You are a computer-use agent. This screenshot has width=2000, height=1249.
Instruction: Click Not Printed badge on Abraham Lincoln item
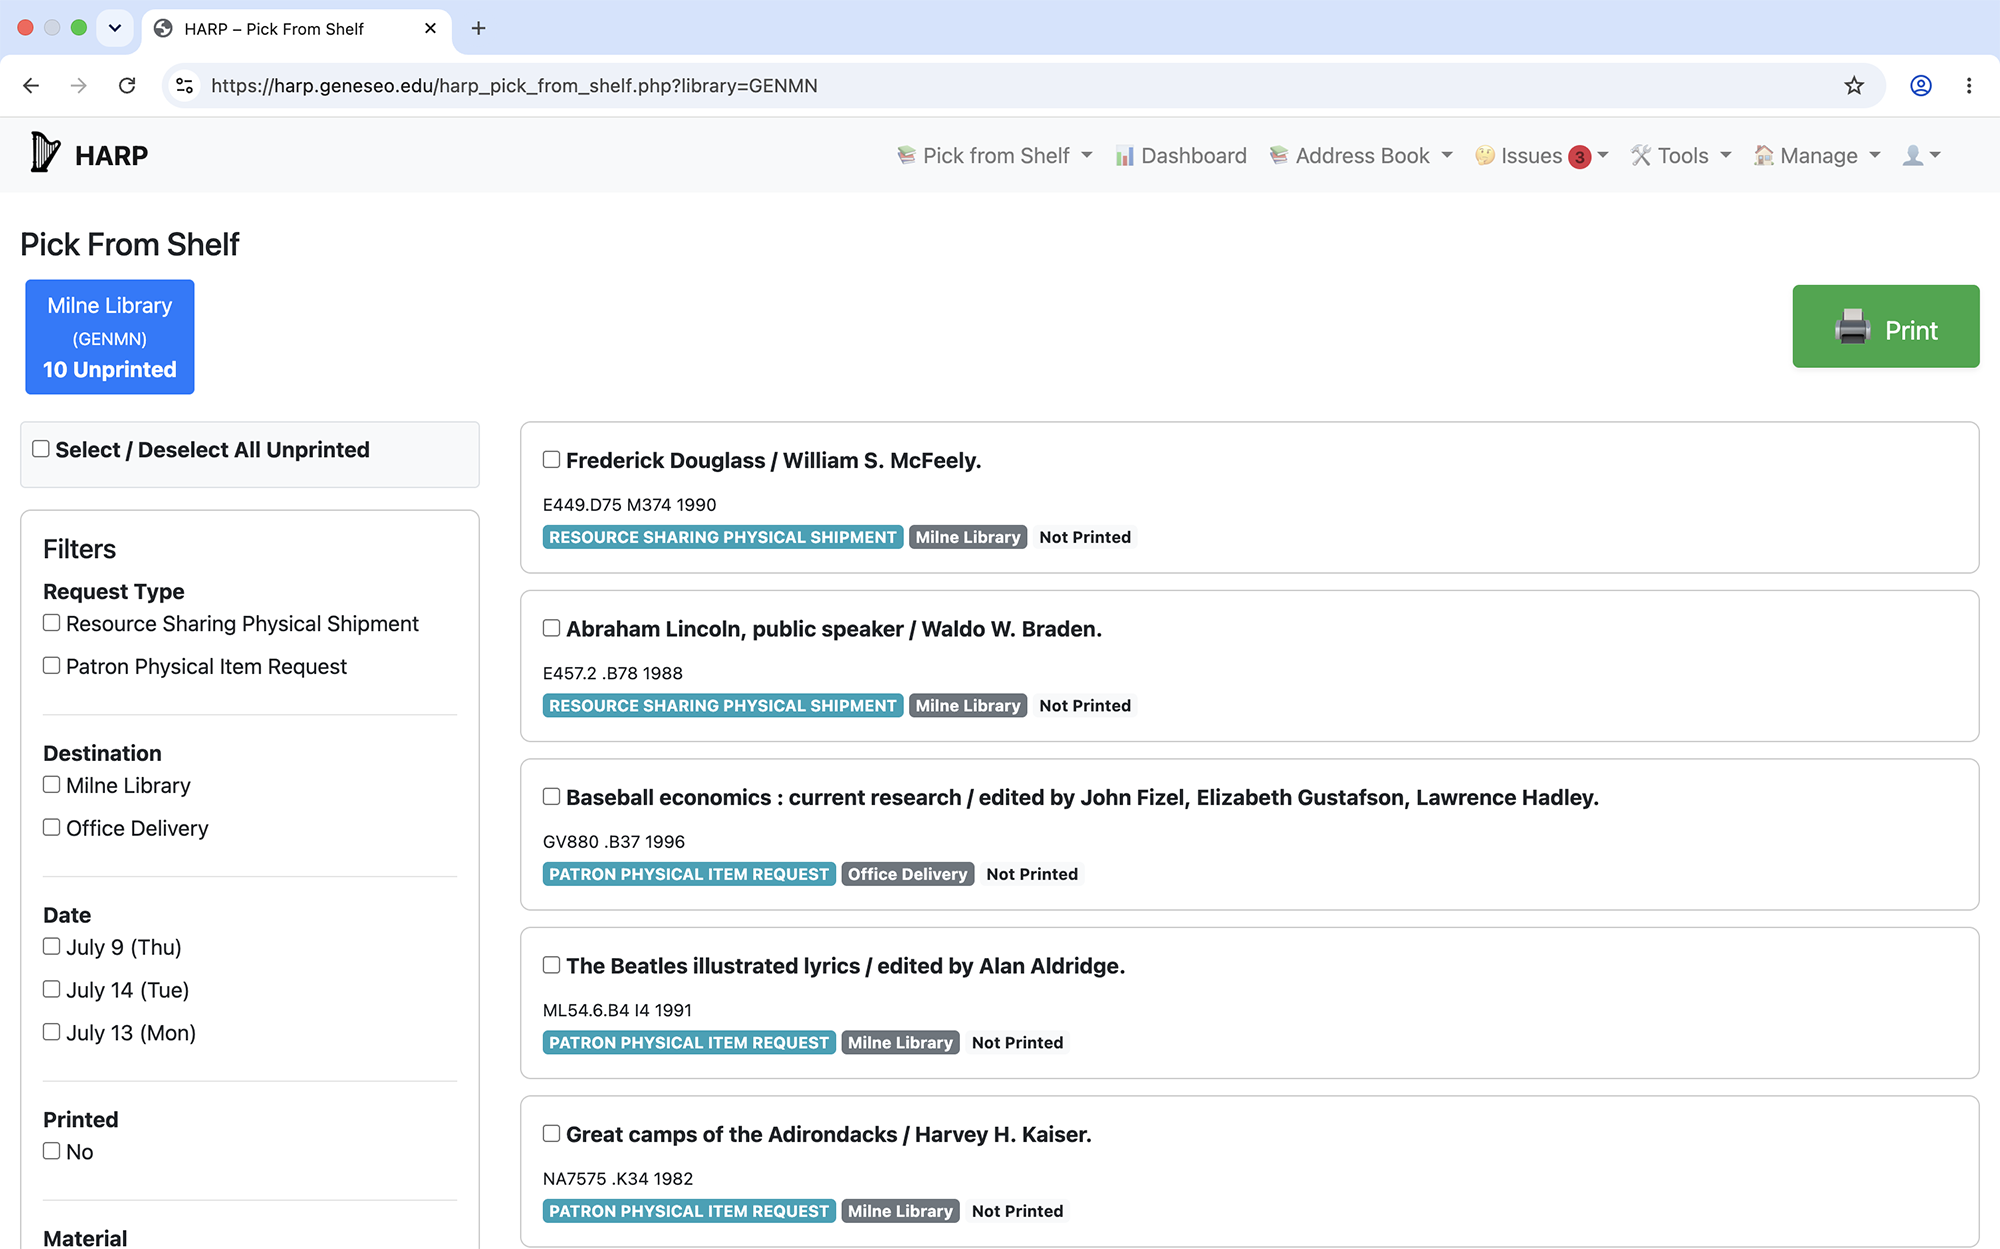1085,706
